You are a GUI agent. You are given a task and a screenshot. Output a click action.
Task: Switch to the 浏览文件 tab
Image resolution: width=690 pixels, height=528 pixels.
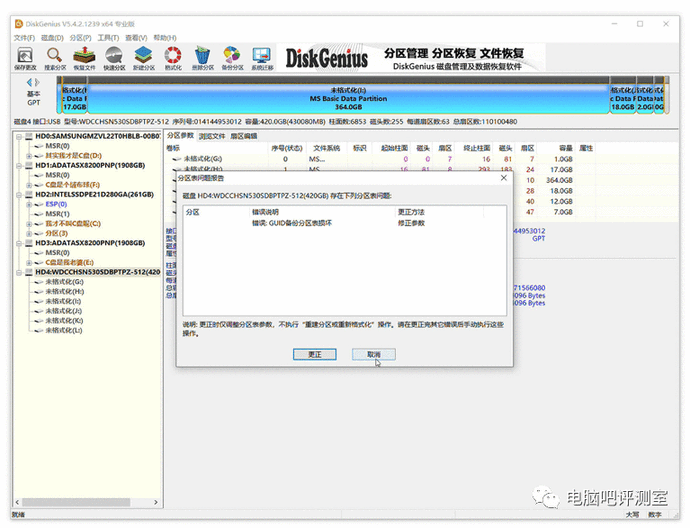(213, 135)
